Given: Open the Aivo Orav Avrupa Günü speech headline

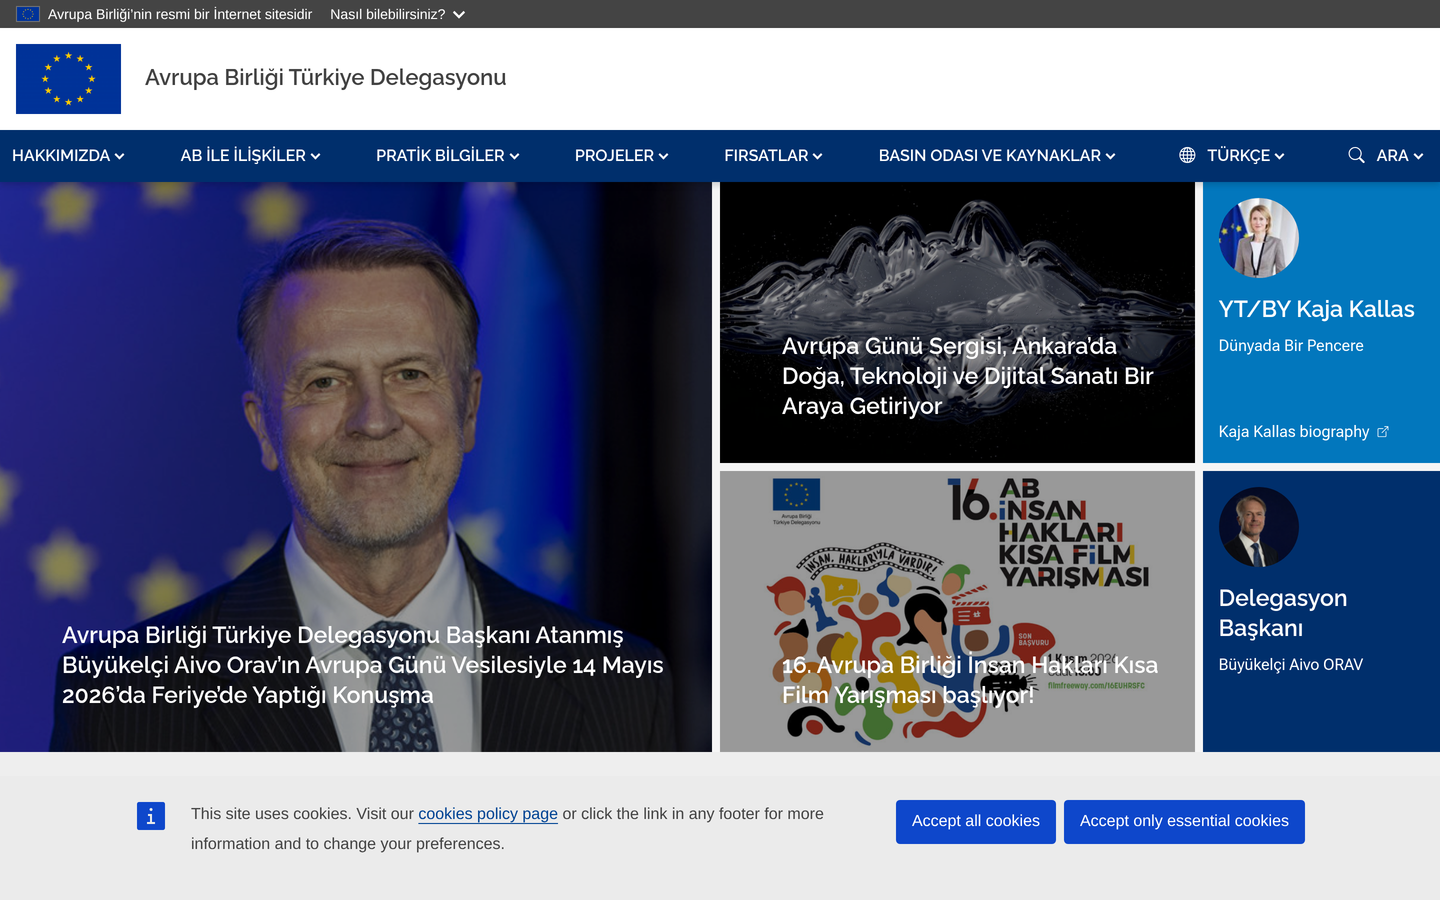Looking at the screenshot, I should click(x=363, y=665).
